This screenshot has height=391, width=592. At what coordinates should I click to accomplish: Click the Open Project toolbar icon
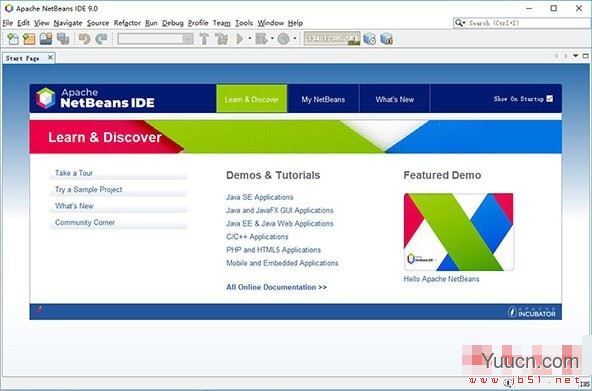click(x=46, y=38)
